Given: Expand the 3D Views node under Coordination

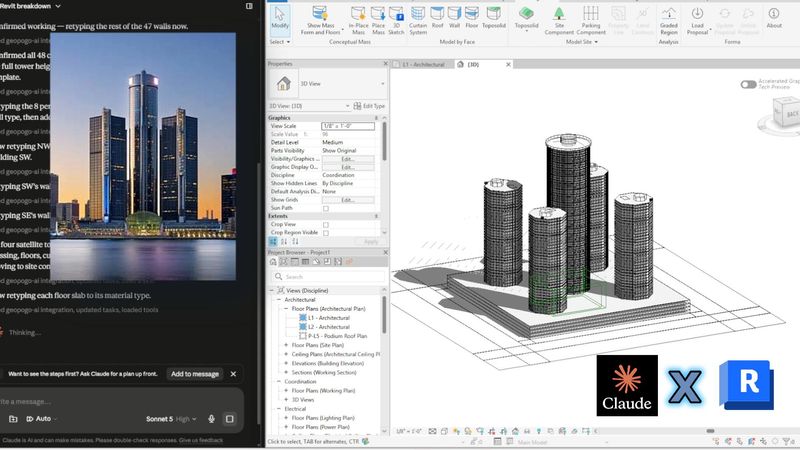Looking at the screenshot, I should 286,399.
